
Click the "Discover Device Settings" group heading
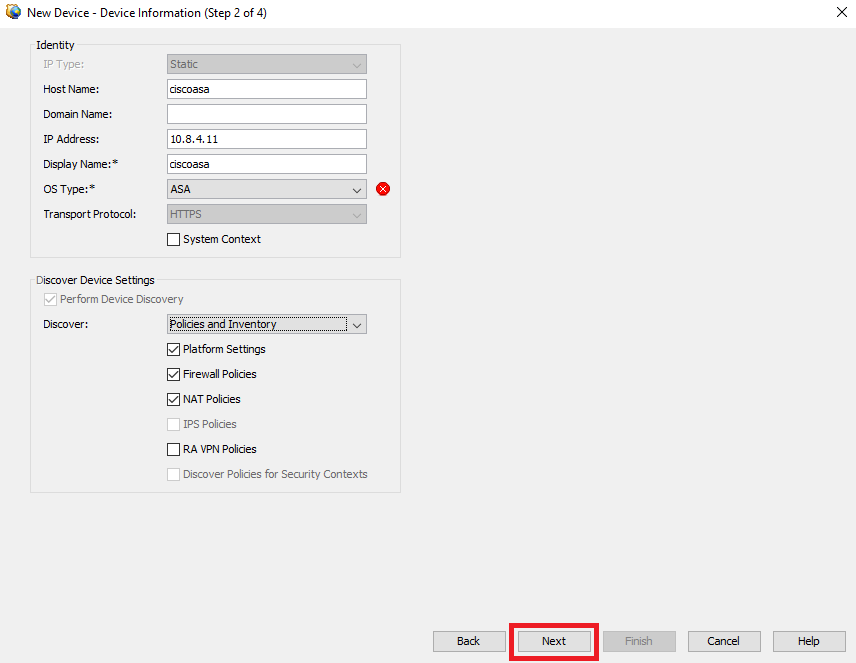(95, 280)
